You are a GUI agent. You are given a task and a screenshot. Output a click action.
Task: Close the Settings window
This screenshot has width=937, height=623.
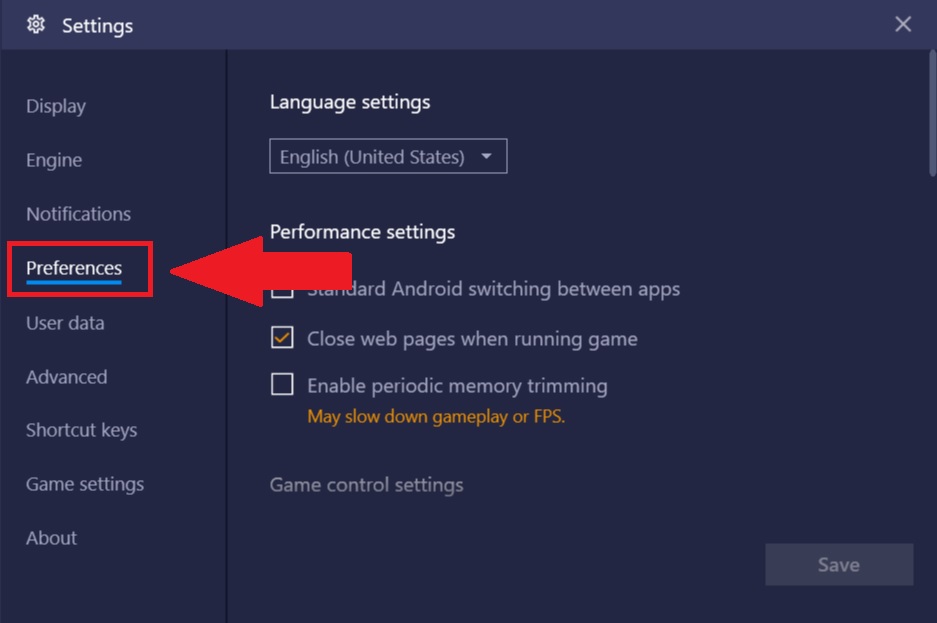[x=902, y=24]
